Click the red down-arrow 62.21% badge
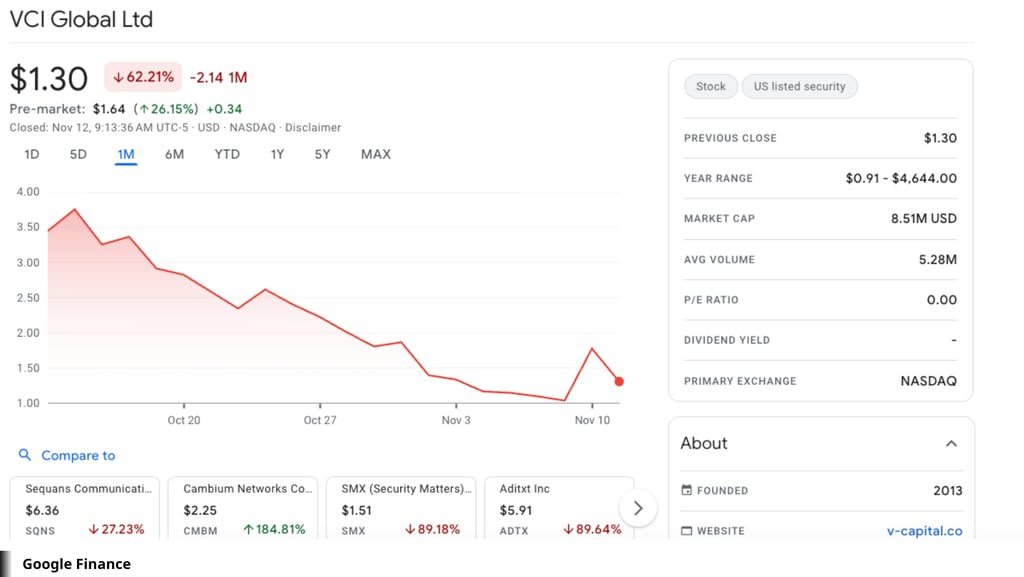The height and width of the screenshot is (577, 1024). (x=143, y=77)
